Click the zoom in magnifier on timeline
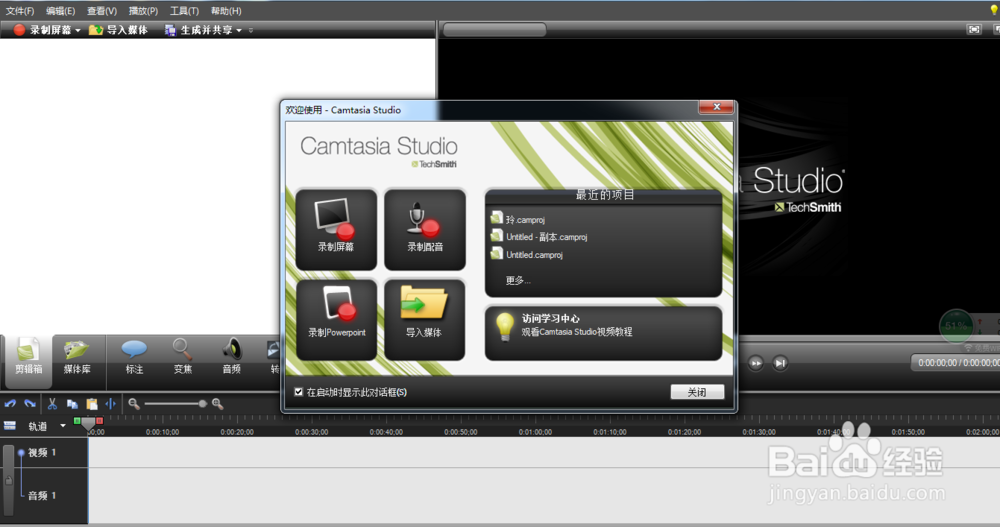Image resolution: width=1000 pixels, height=527 pixels. 217,403
